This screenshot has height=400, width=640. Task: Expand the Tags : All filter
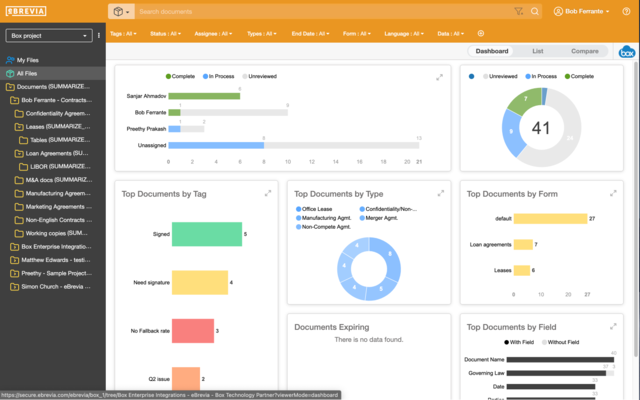tap(123, 33)
